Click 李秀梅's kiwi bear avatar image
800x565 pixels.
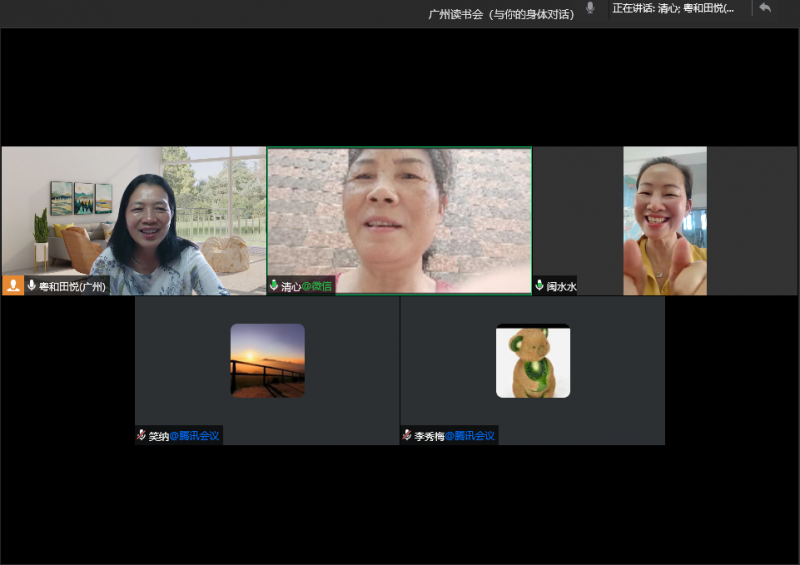(533, 361)
